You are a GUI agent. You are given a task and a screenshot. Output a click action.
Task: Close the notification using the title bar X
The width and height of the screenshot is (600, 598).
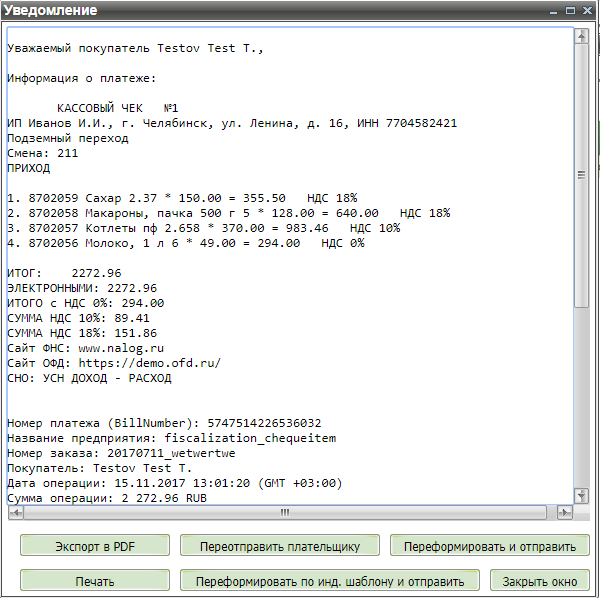pyautogui.click(x=587, y=10)
